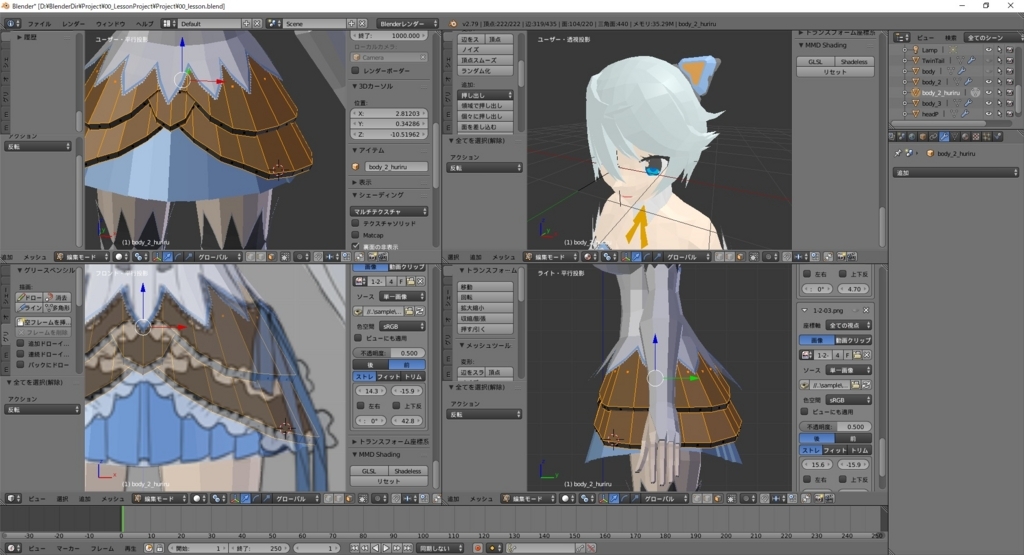
Task: Select the フィット option in bottom-left image panel
Action: [x=389, y=377]
